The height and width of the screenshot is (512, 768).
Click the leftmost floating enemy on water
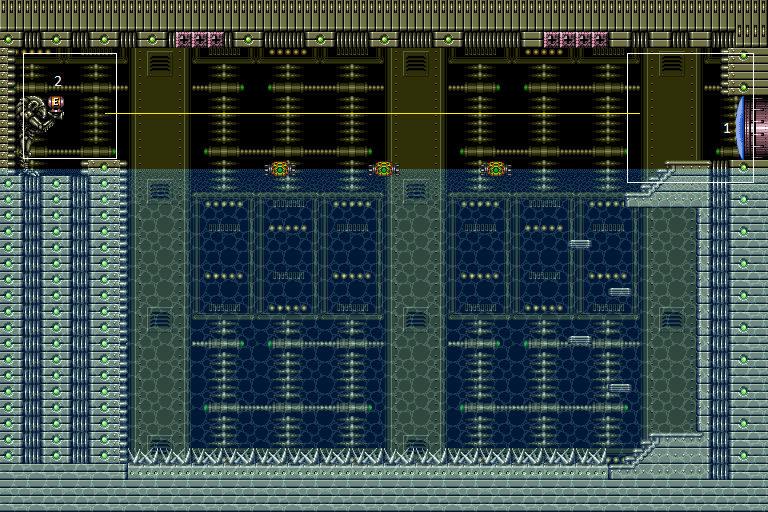coord(280,169)
